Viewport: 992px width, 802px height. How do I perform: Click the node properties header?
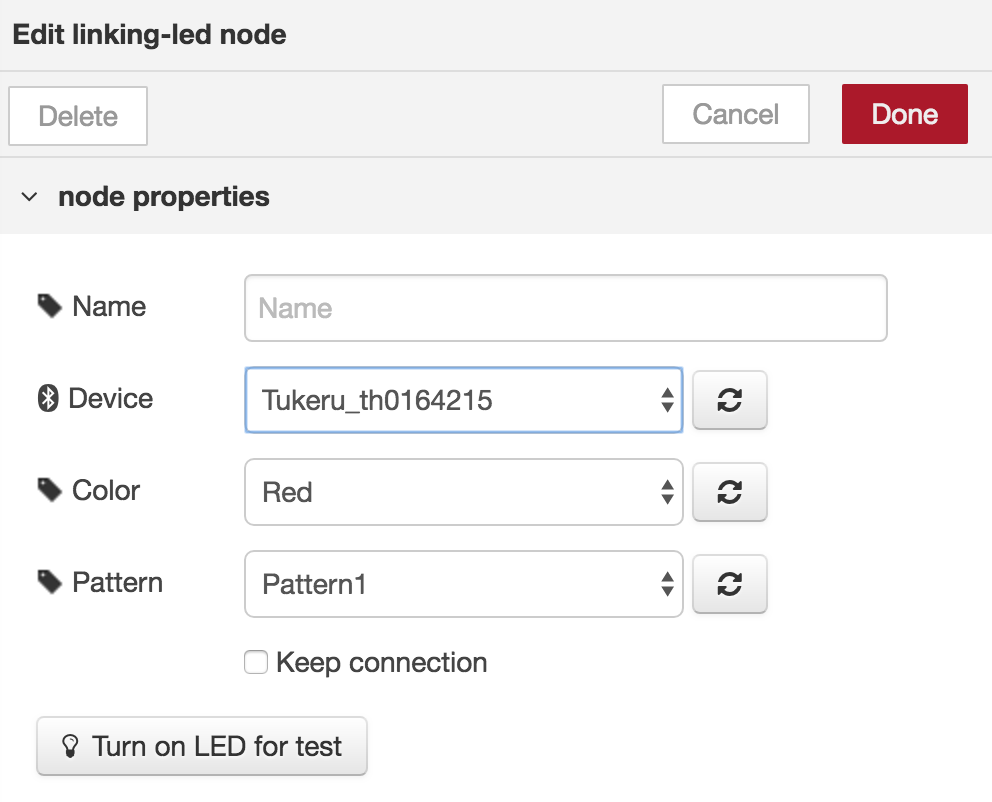coord(164,197)
